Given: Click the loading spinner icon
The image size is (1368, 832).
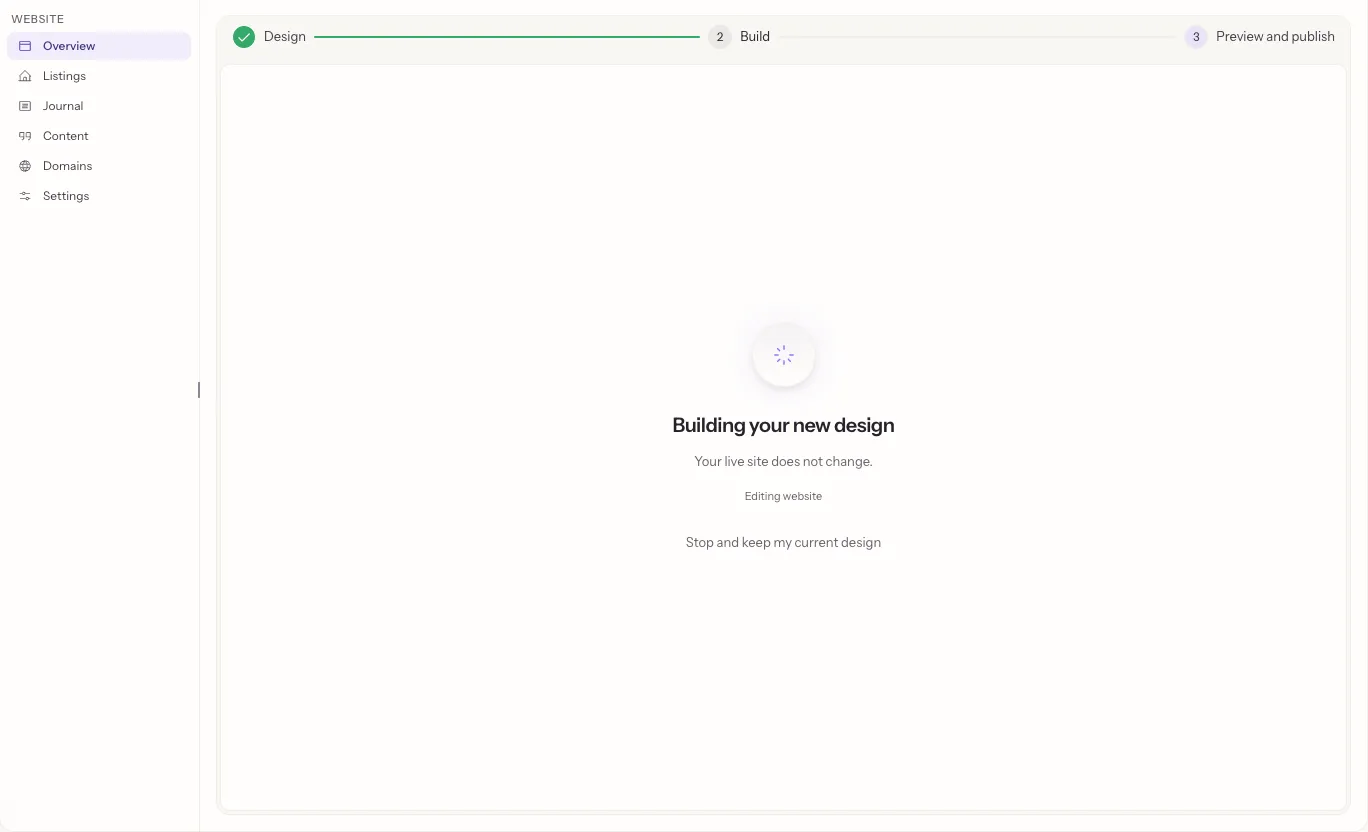Looking at the screenshot, I should (784, 355).
